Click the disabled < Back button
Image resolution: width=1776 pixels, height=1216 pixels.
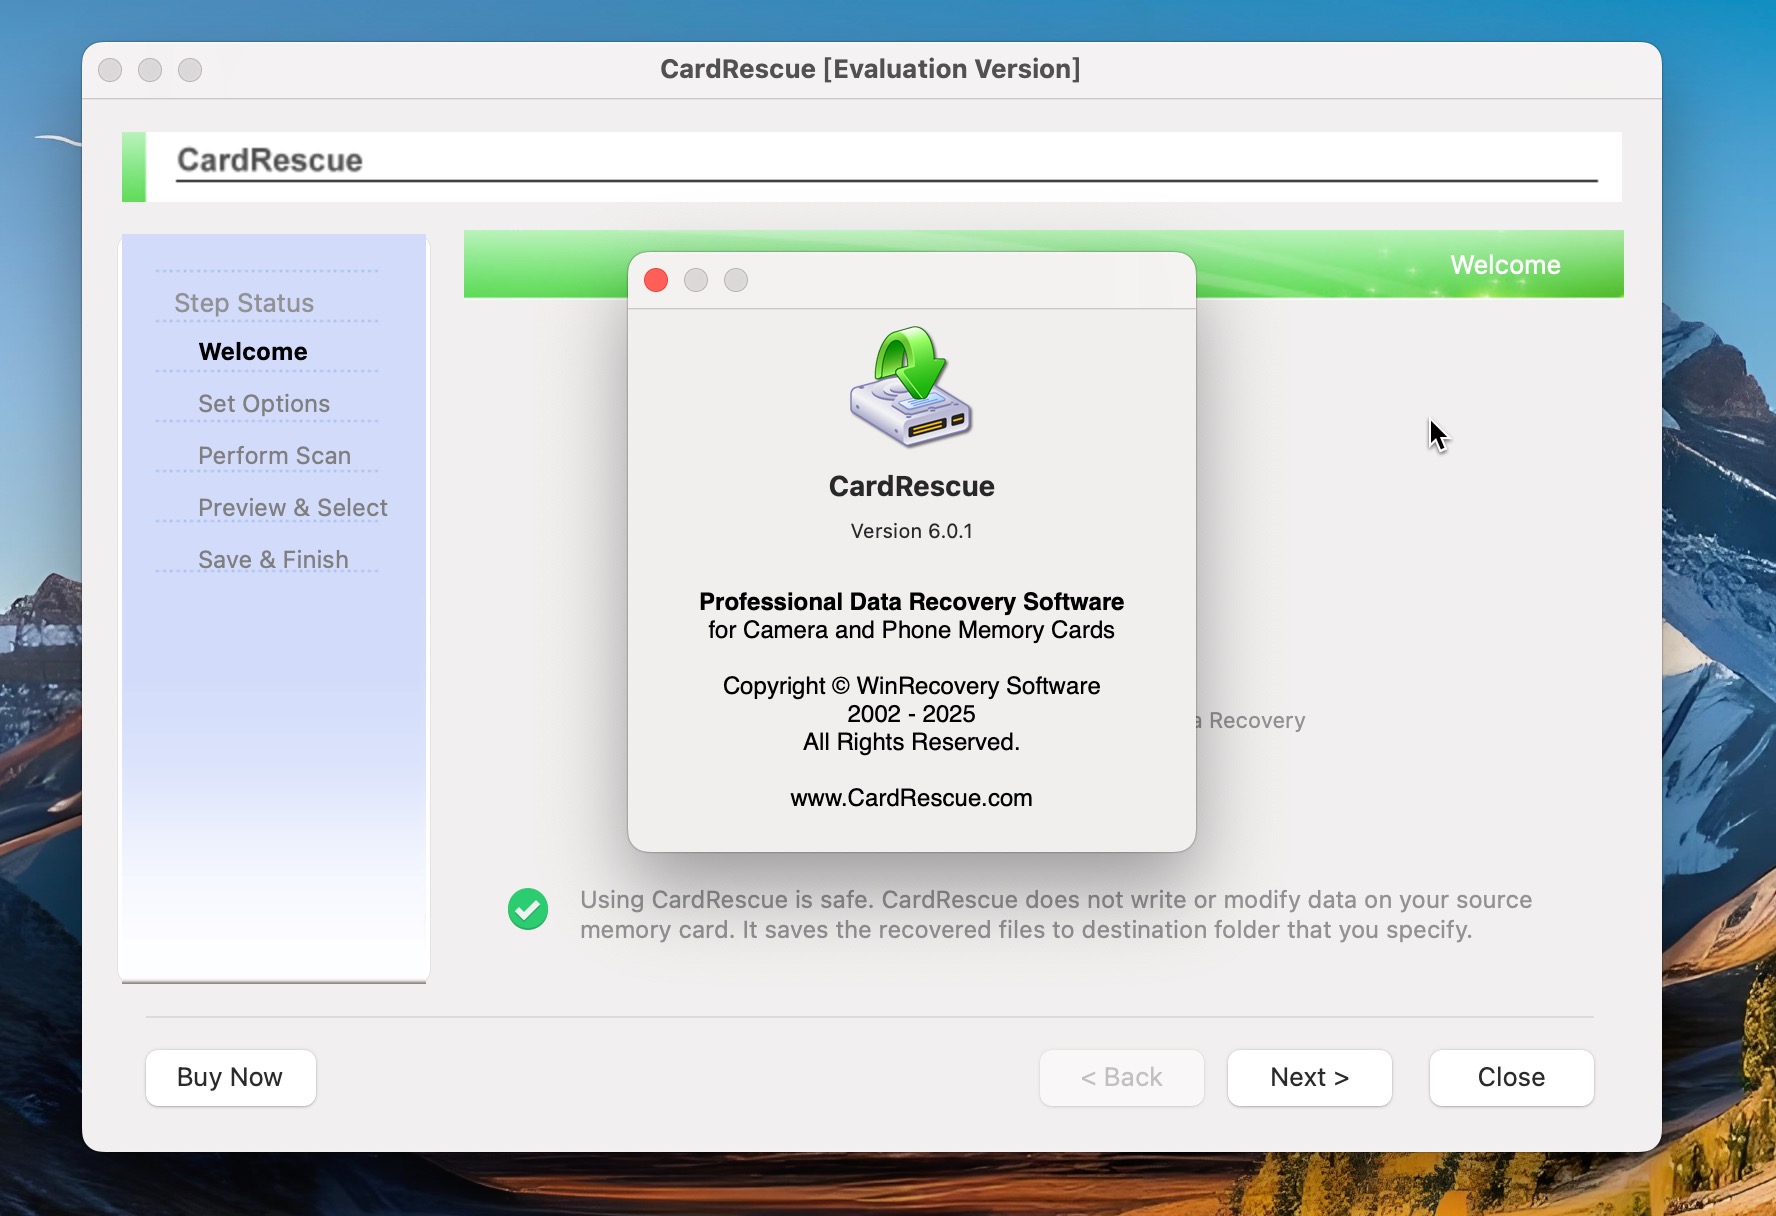[x=1122, y=1077]
